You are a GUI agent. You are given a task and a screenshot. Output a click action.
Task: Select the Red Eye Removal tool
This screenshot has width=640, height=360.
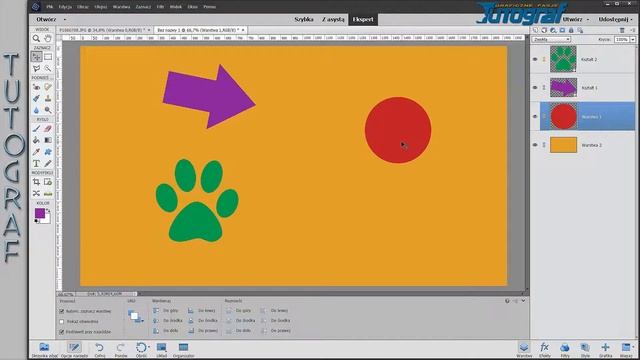coord(36,87)
